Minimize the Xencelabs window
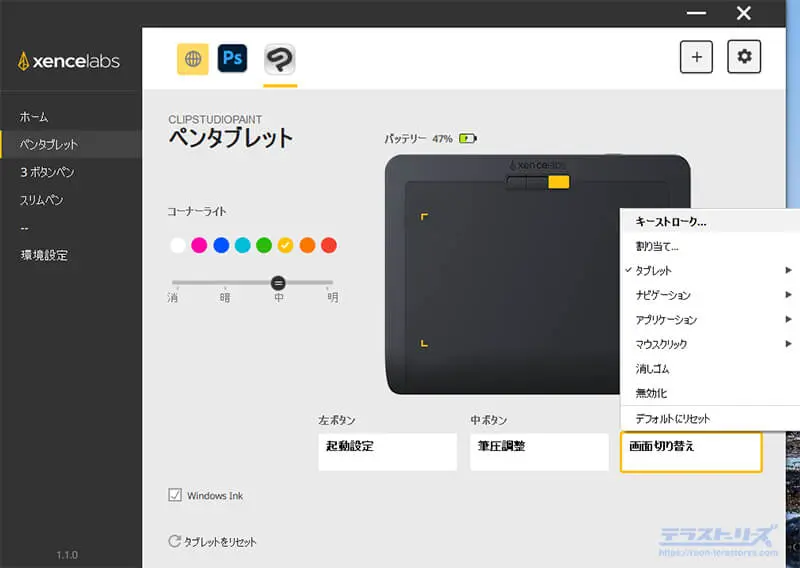800x568 pixels. pyautogui.click(x=696, y=13)
